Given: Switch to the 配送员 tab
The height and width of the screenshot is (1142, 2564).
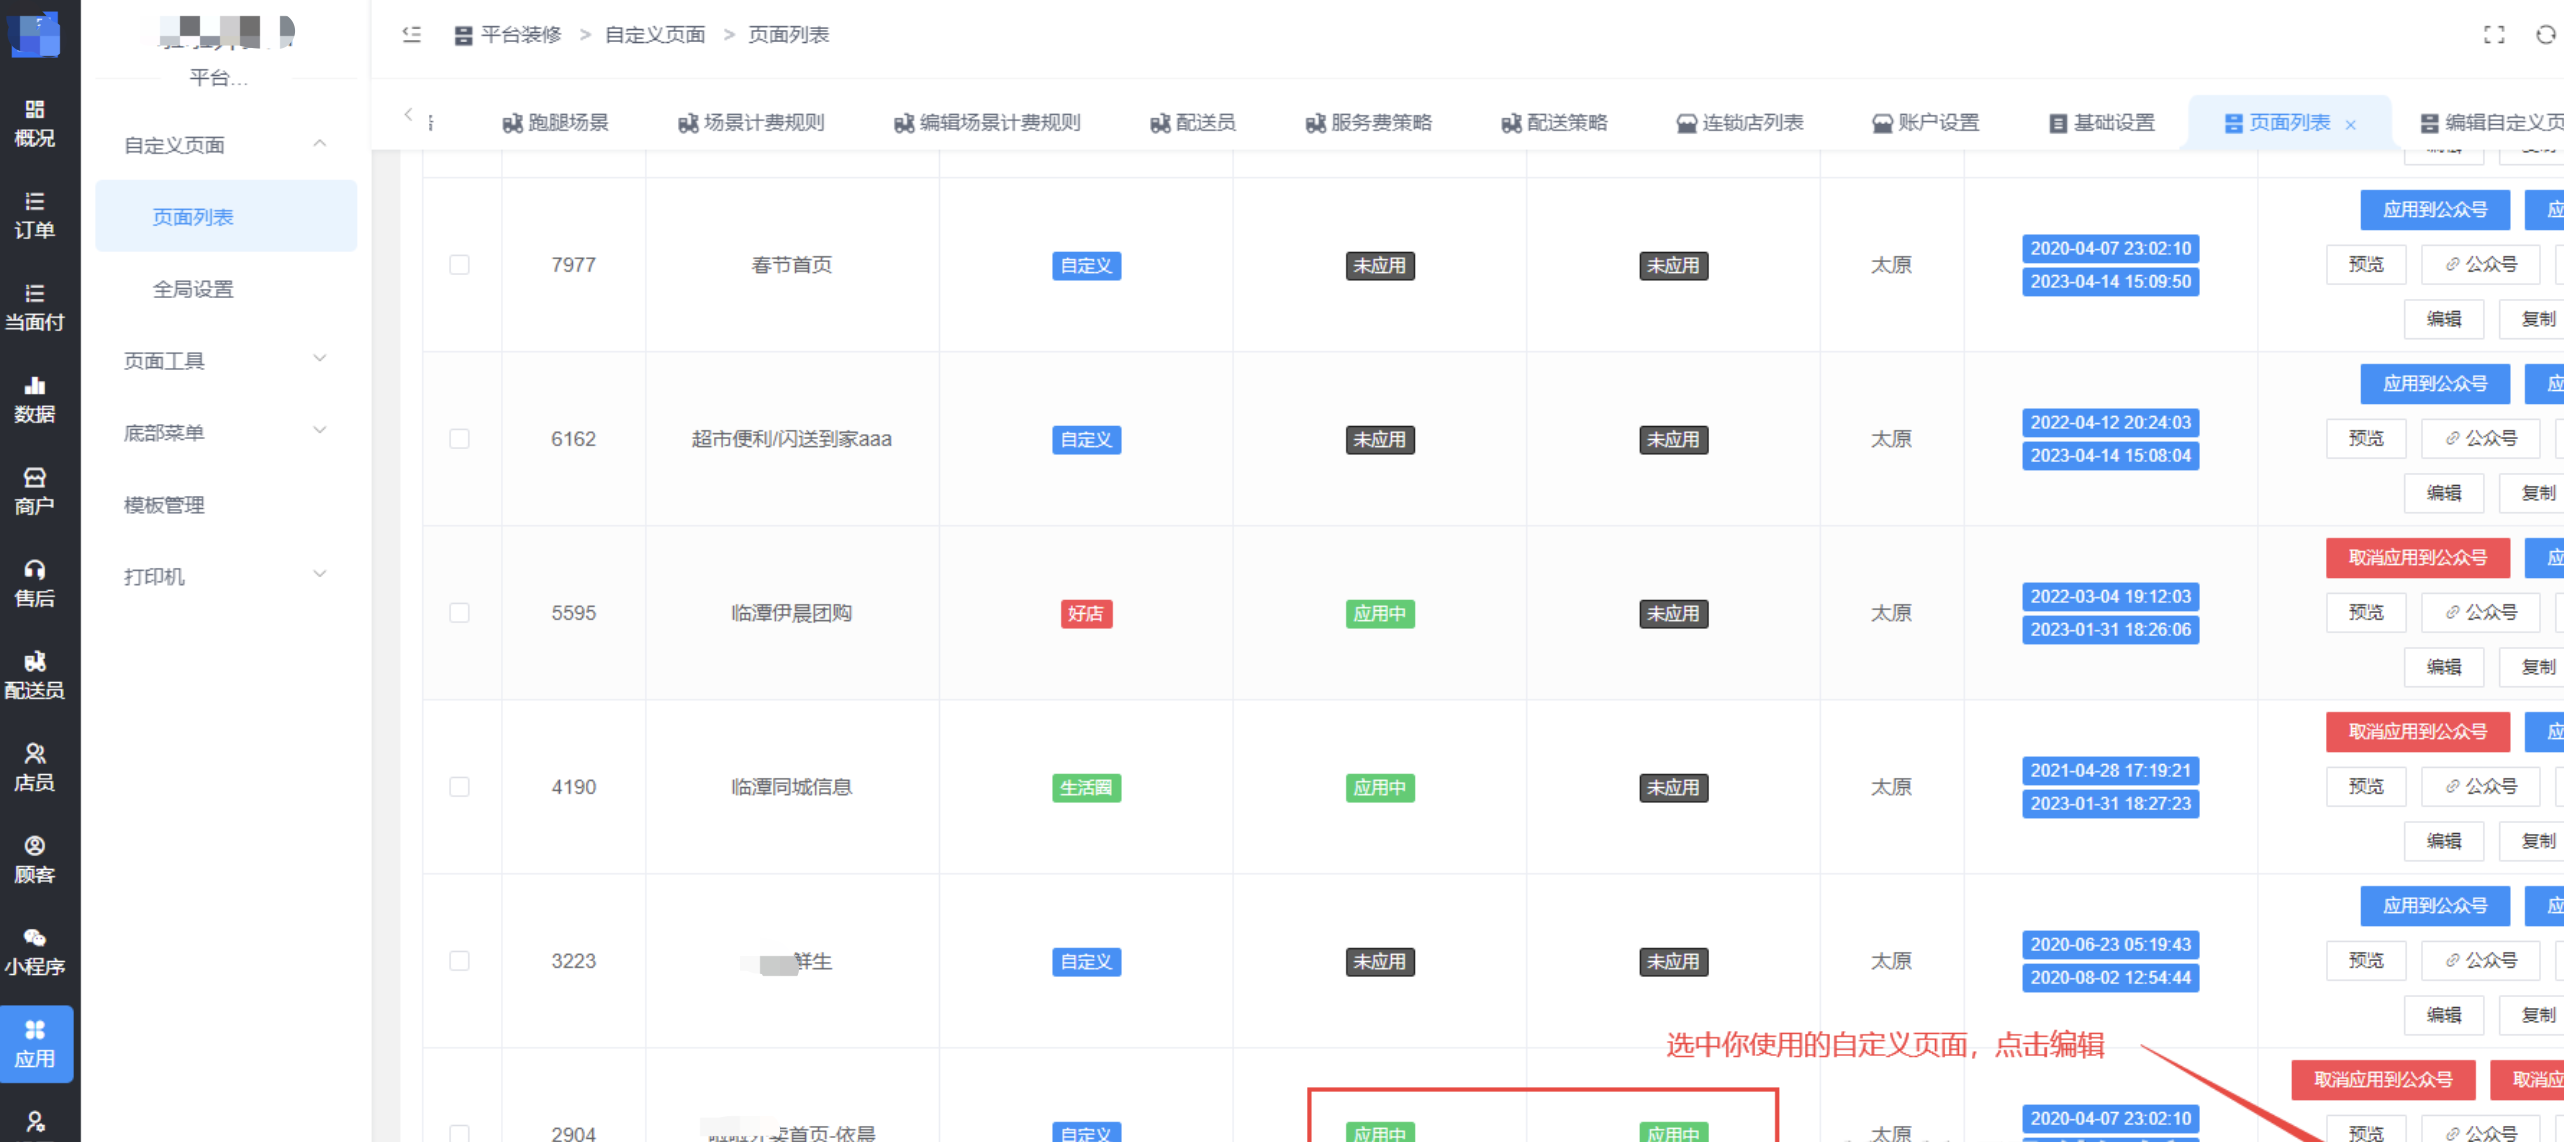Looking at the screenshot, I should tap(1193, 122).
